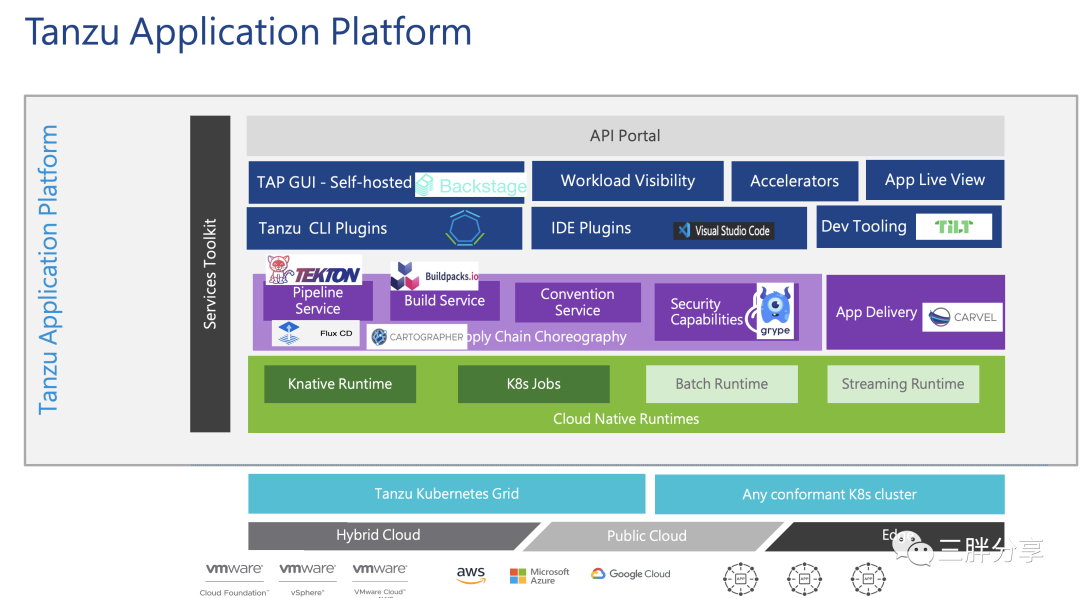1080x598 pixels.
Task: Click the Tilt logo in Dev Tooling
Action: pos(953,226)
